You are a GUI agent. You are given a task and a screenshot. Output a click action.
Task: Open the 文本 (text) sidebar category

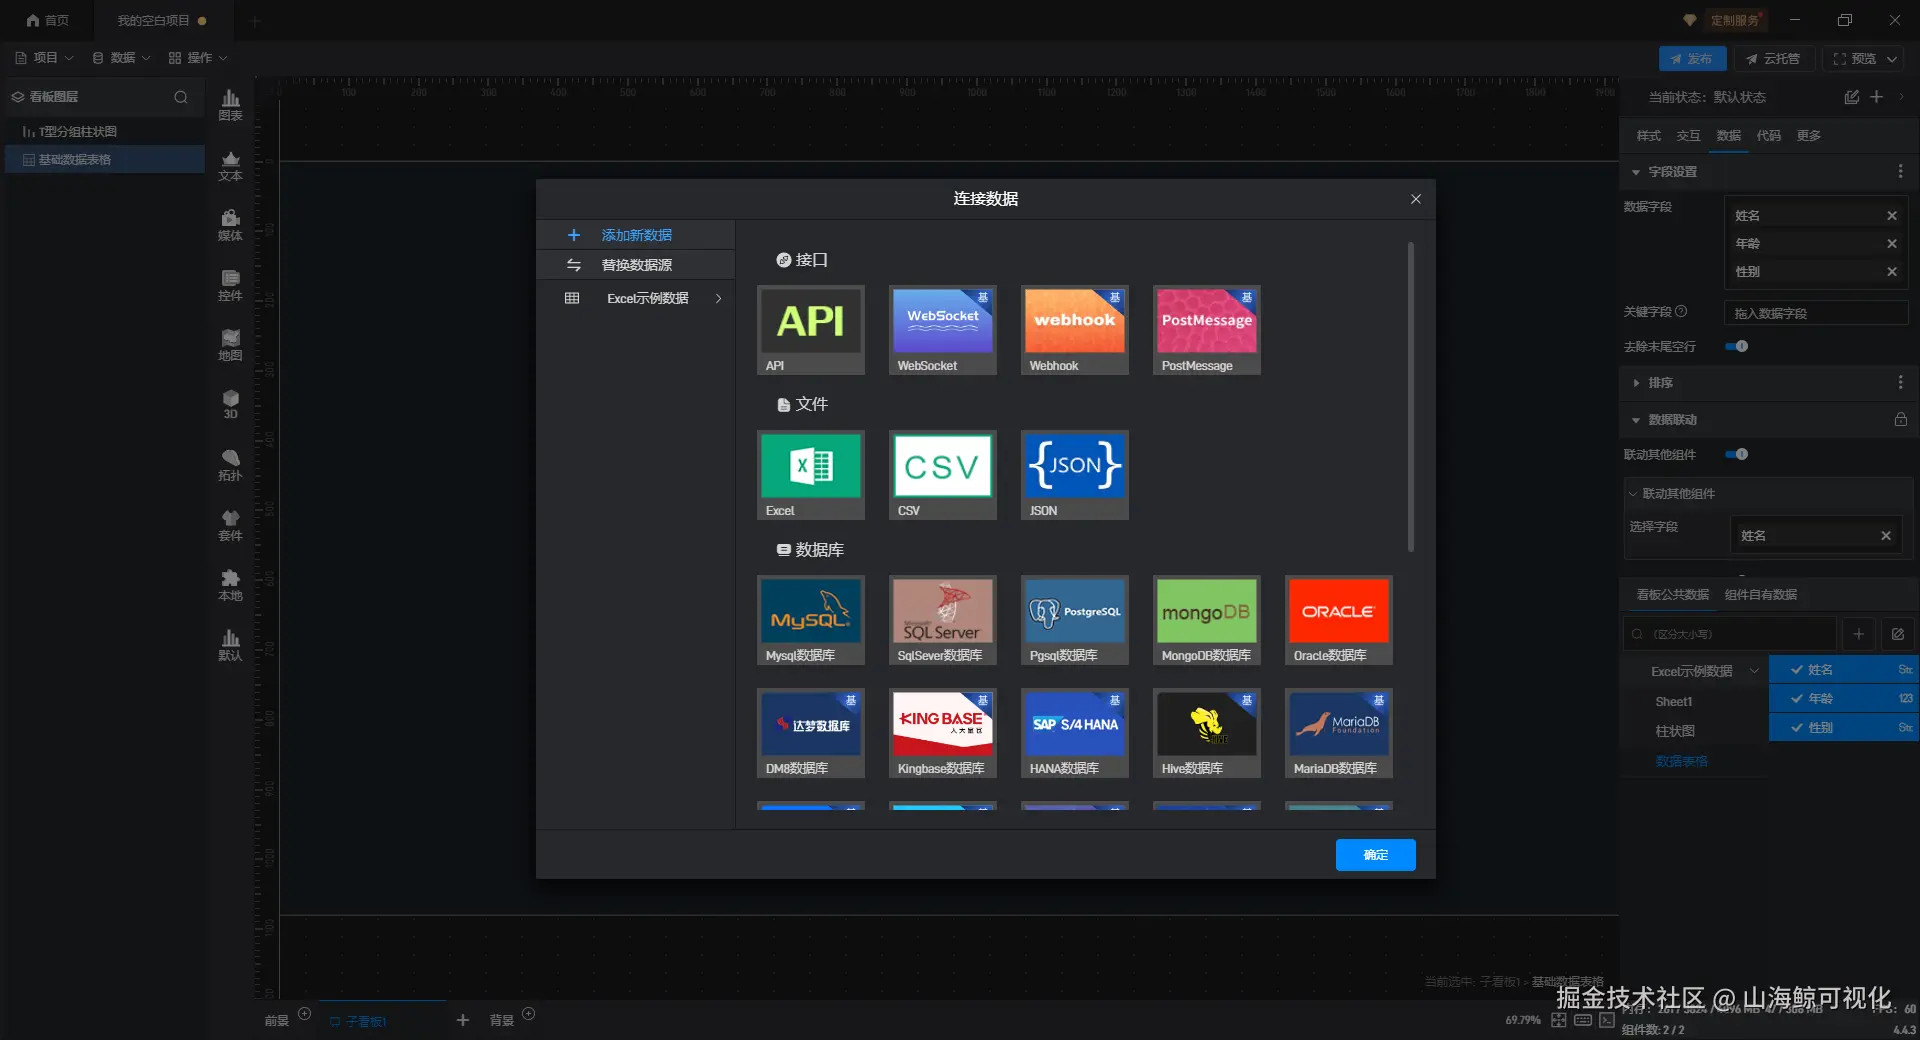(x=230, y=165)
